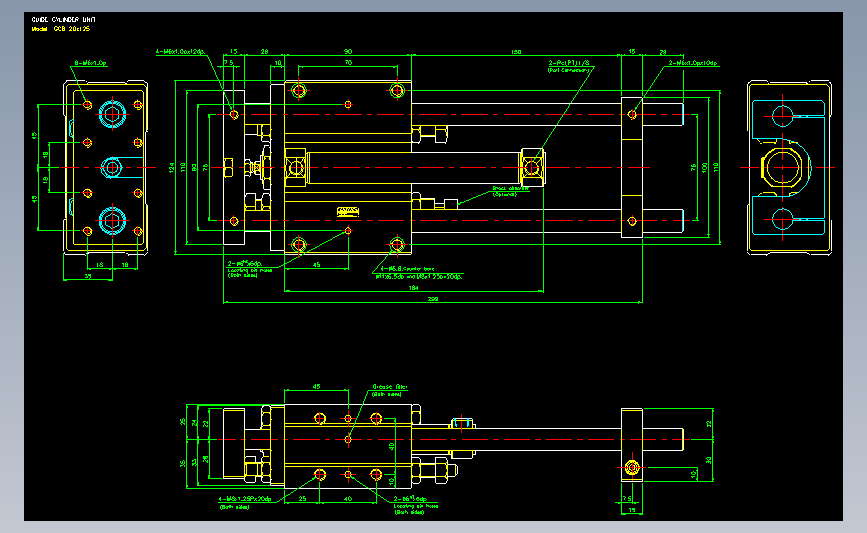Click the "35" dimension under the left end view

[x=88, y=276]
